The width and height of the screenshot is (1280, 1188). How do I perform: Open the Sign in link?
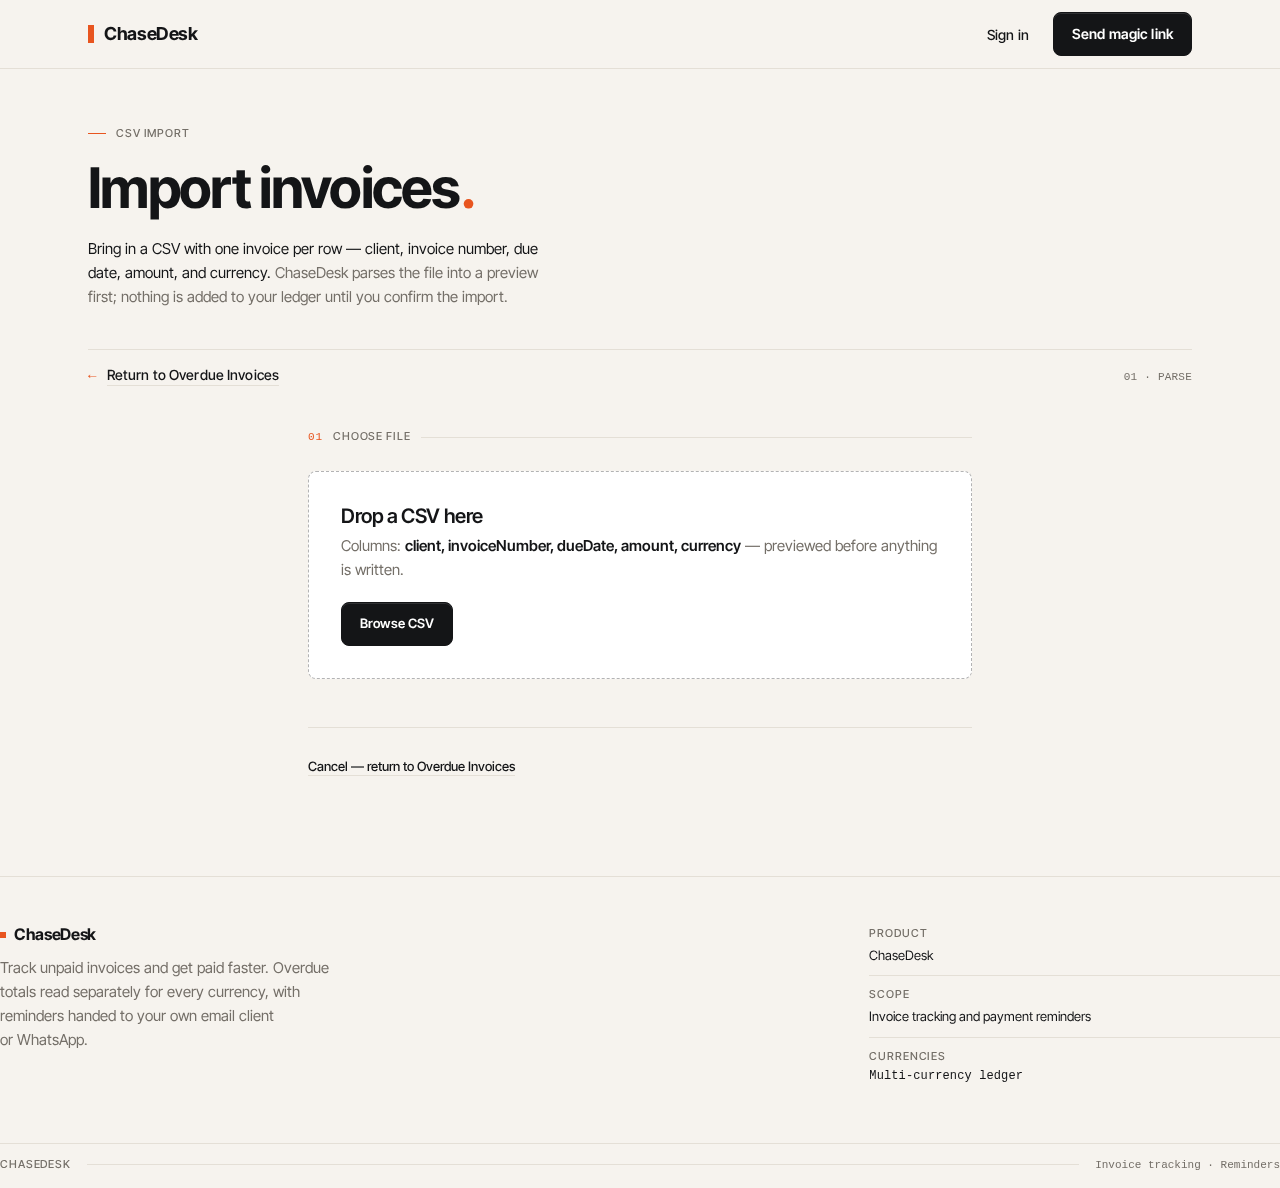coord(1007,35)
